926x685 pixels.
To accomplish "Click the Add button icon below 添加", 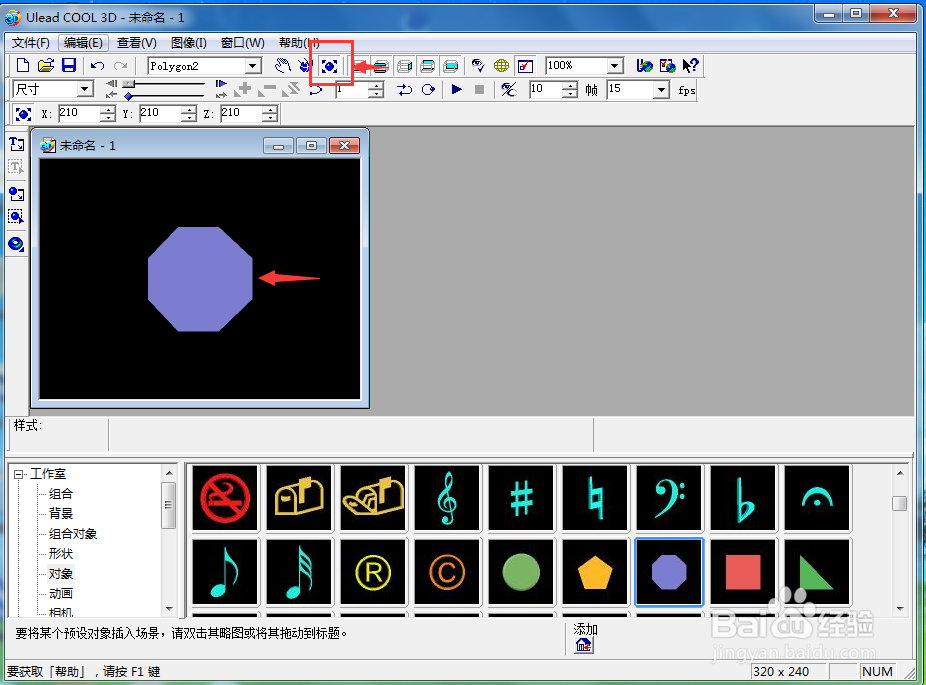I will (583, 645).
